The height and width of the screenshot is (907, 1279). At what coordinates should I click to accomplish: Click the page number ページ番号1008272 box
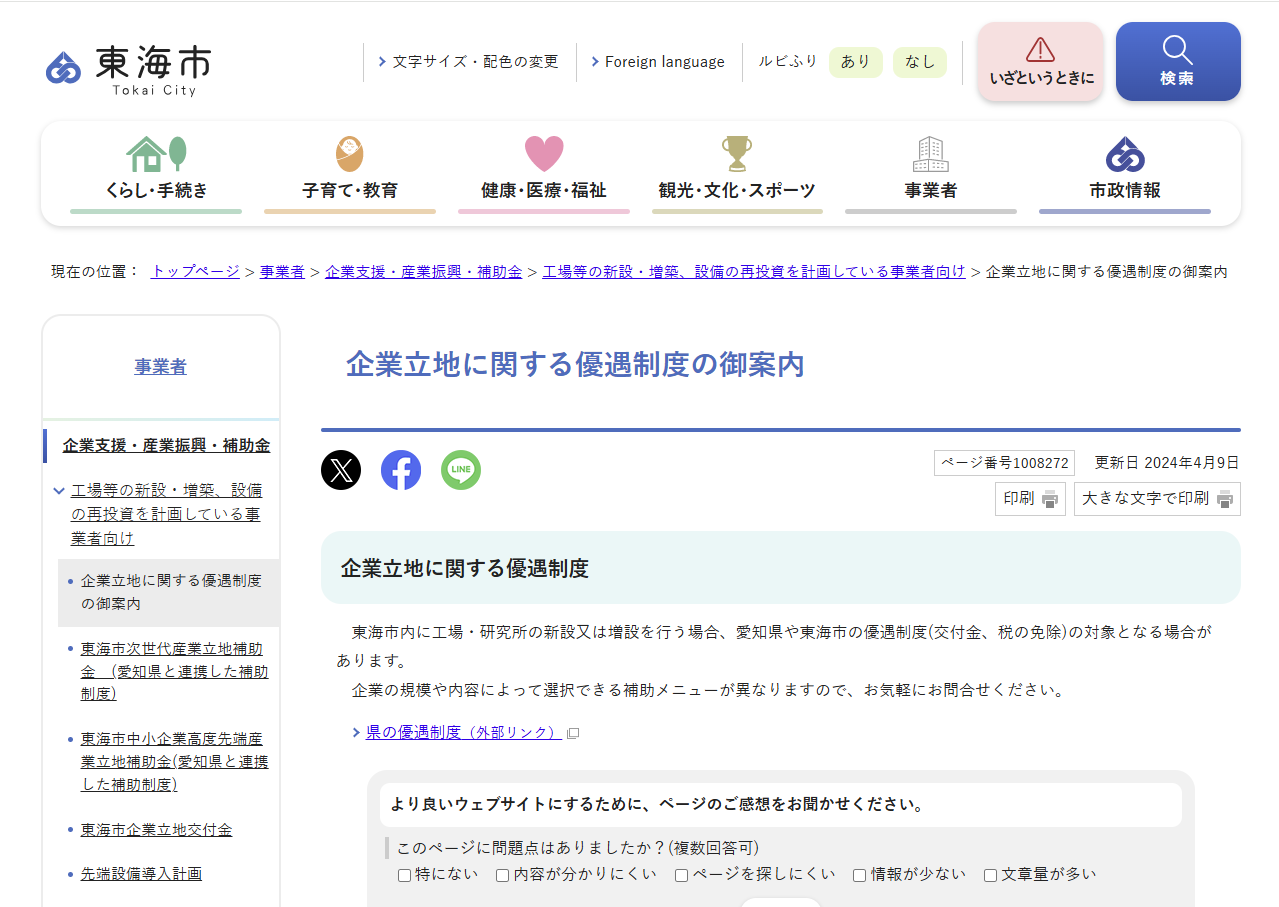tap(1005, 463)
